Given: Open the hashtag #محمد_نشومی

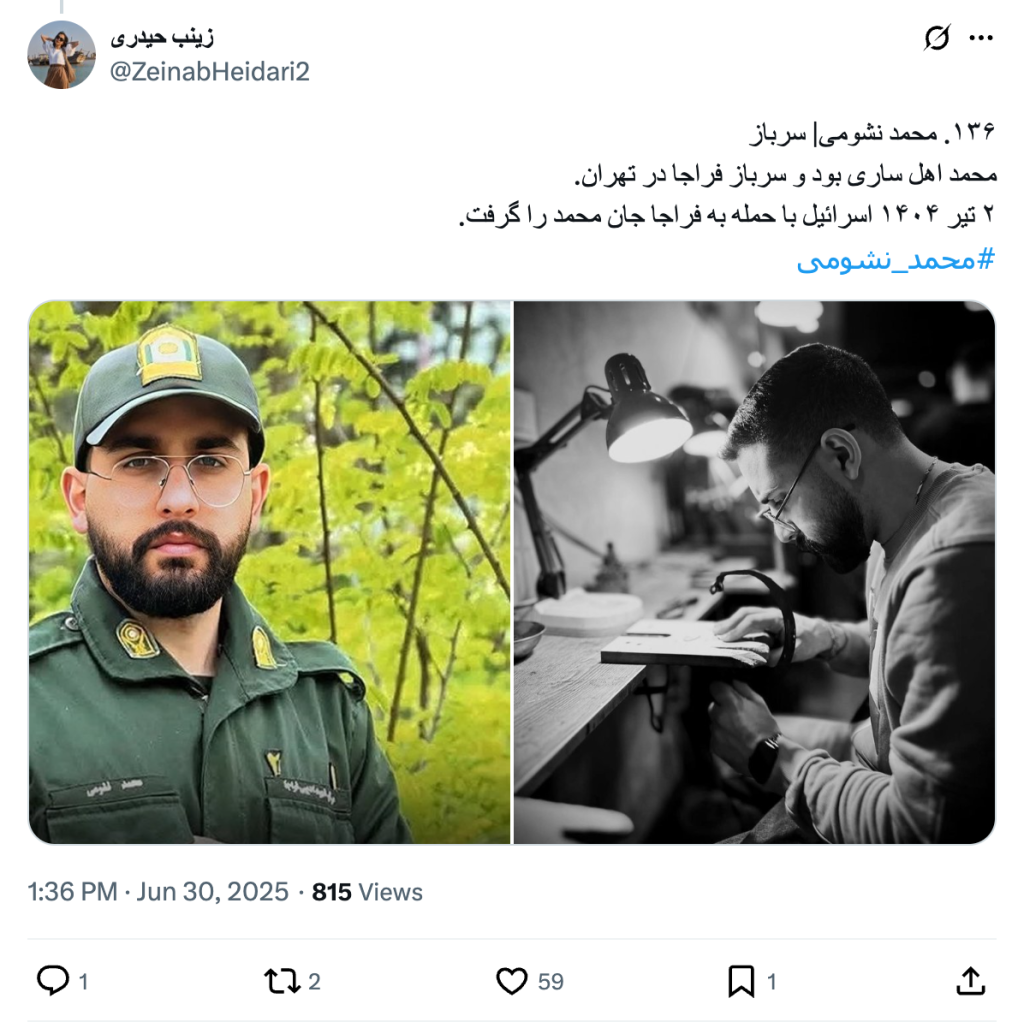Looking at the screenshot, I should [895, 261].
